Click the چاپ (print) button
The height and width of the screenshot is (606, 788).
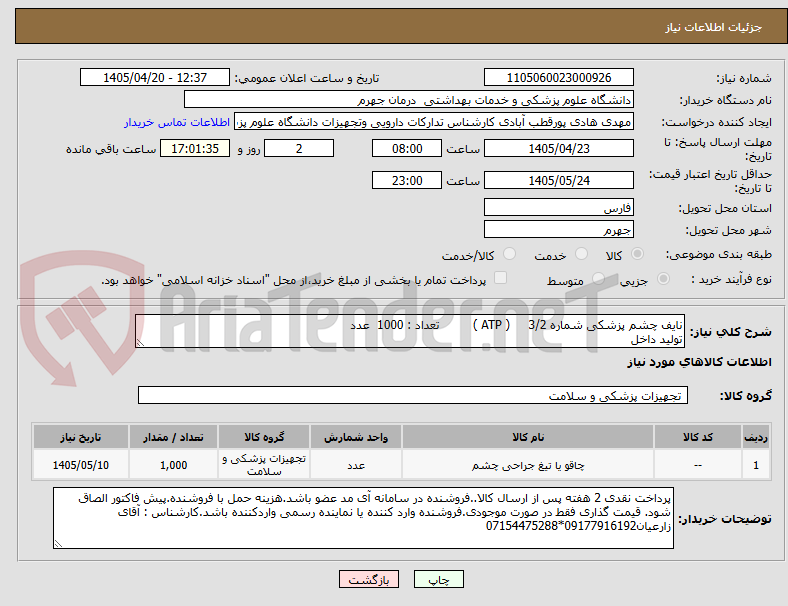438,579
